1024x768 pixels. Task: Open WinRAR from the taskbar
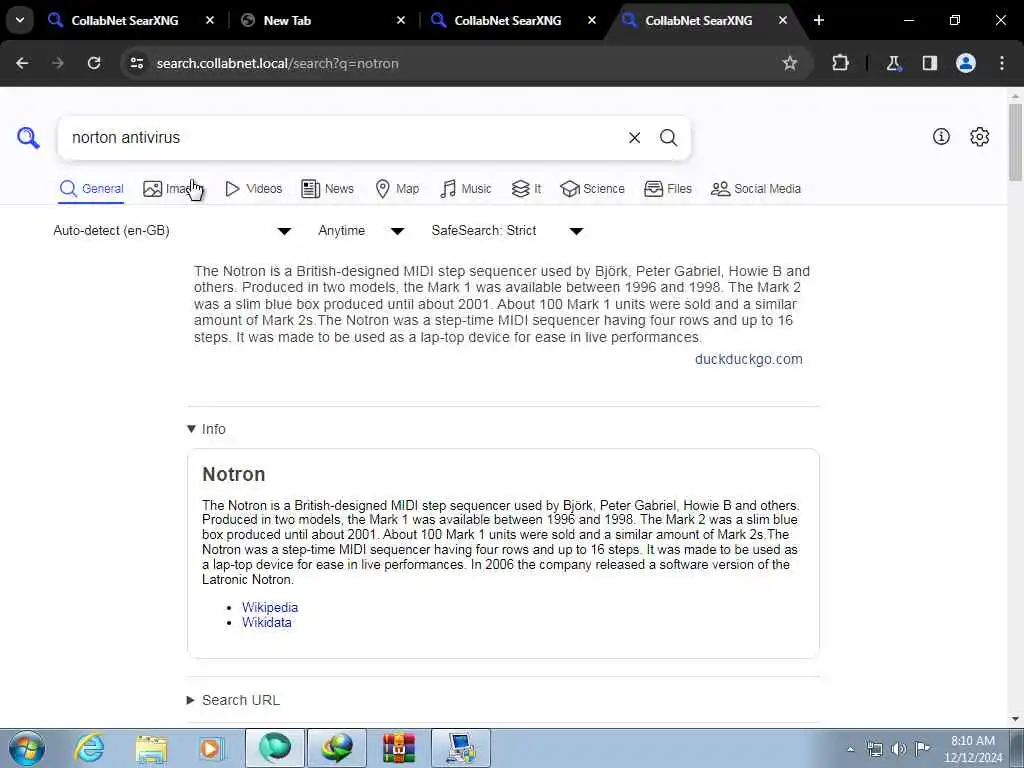(x=398, y=748)
